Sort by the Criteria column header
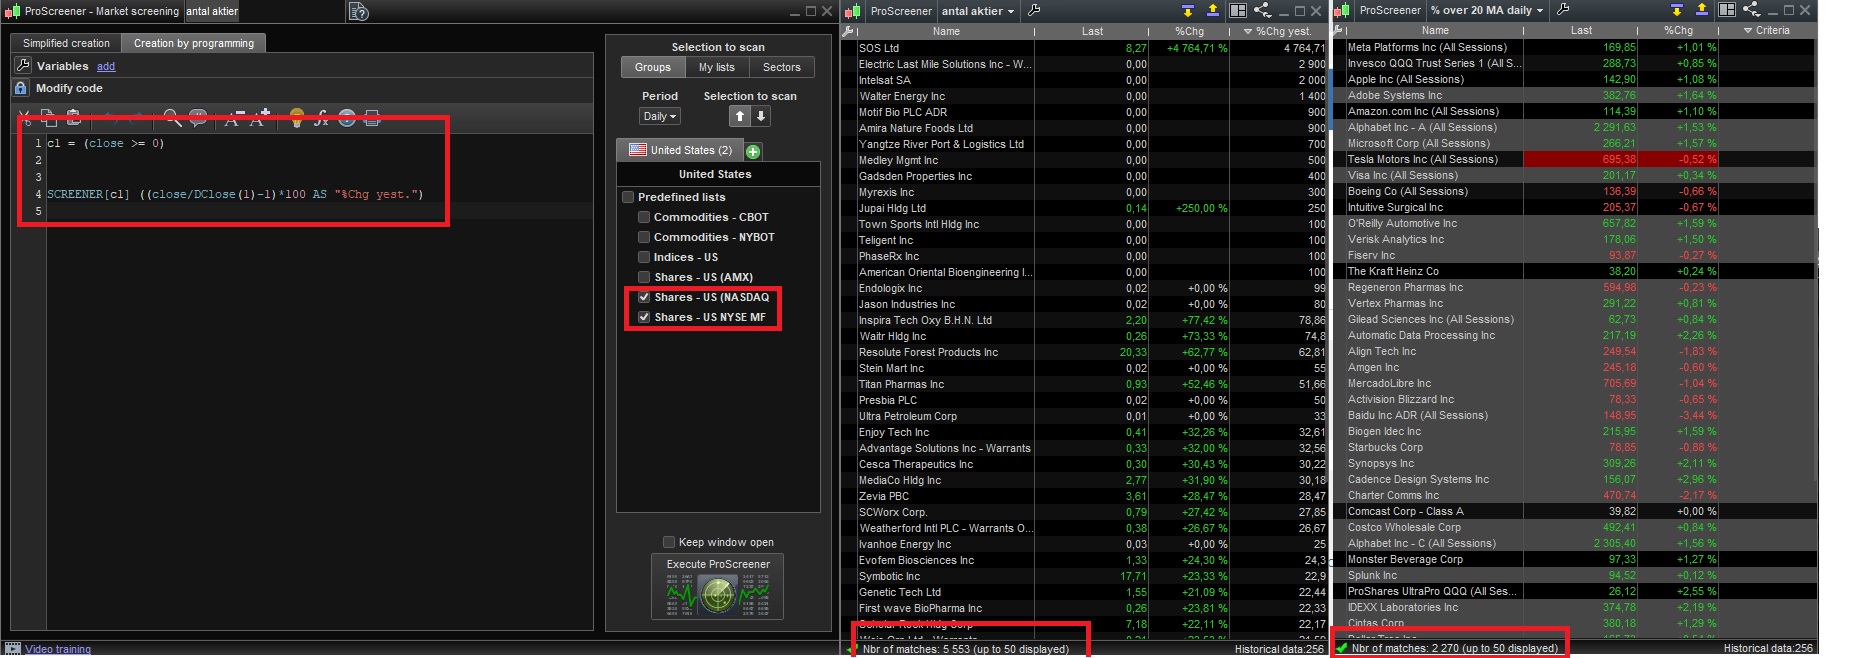The height and width of the screenshot is (658, 1853). click(1766, 31)
